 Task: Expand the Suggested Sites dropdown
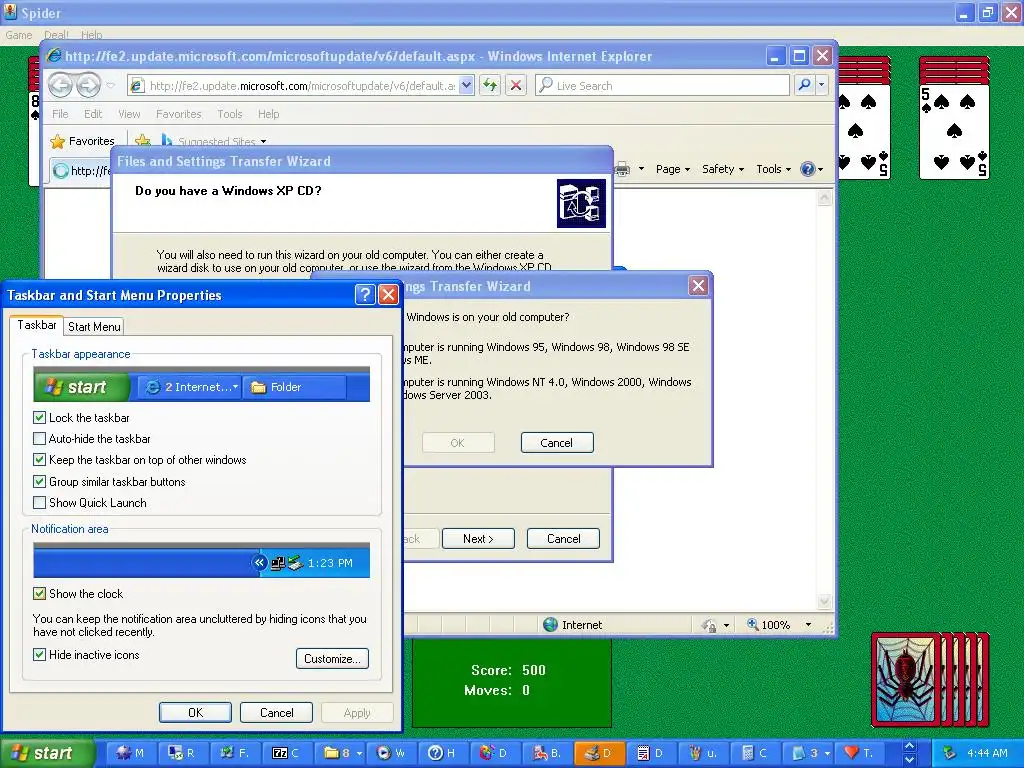point(263,142)
